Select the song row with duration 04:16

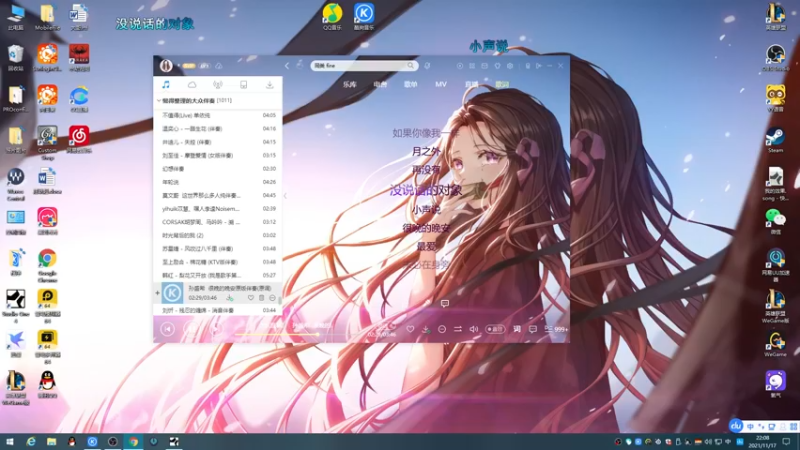218,129
